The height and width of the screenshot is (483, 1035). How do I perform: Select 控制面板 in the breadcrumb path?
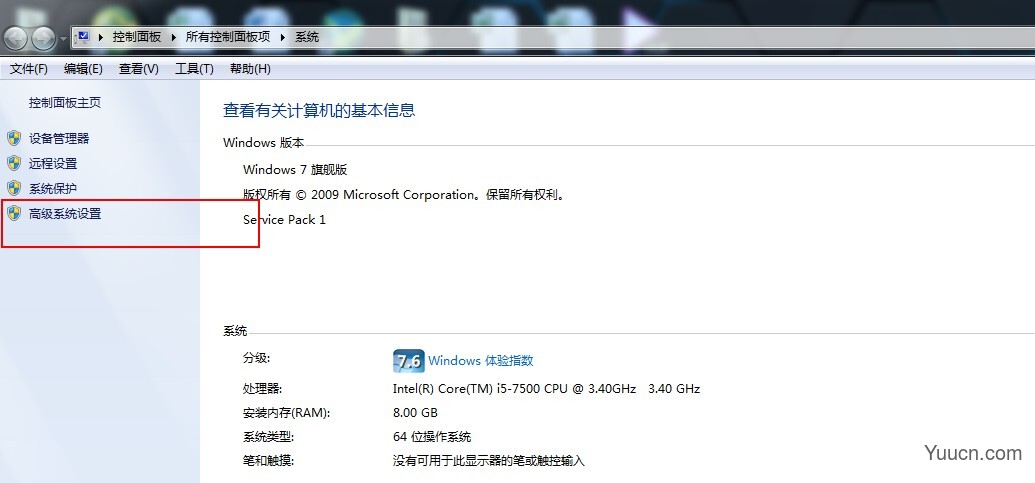pyautogui.click(x=137, y=37)
